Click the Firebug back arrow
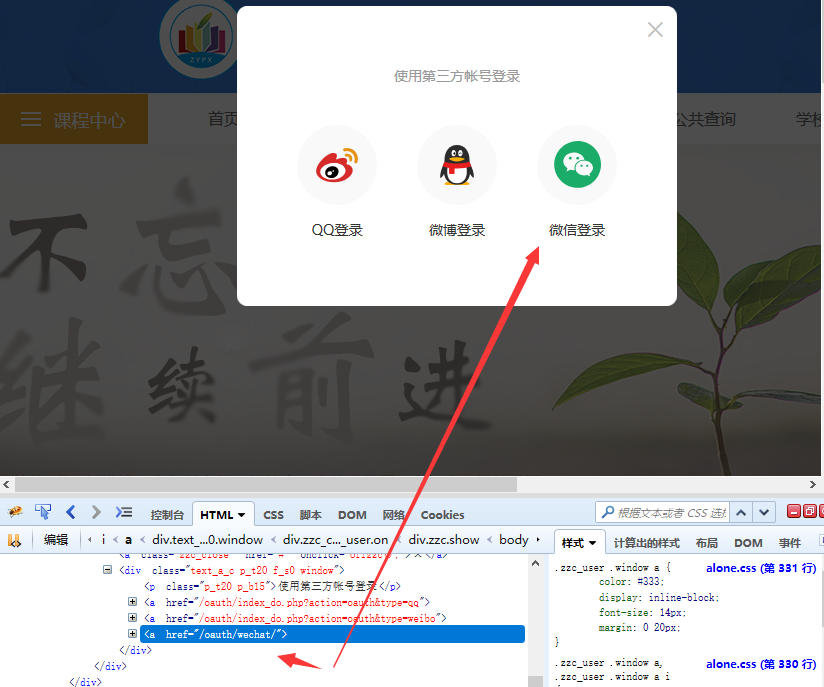The height and width of the screenshot is (687, 824). click(x=70, y=513)
